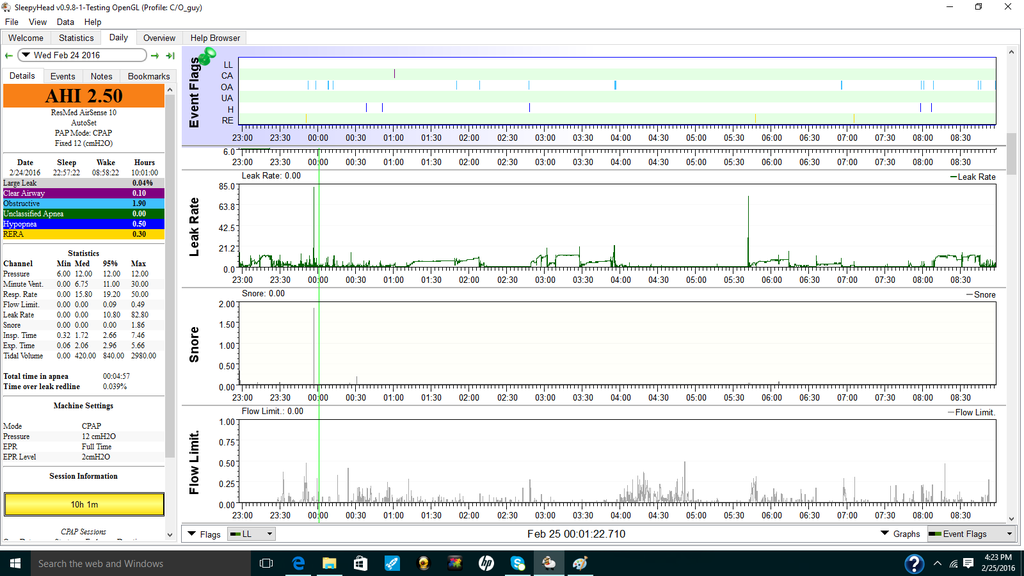This screenshot has width=1024, height=576.
Task: Switch to the Overview tab
Action: click(x=159, y=38)
